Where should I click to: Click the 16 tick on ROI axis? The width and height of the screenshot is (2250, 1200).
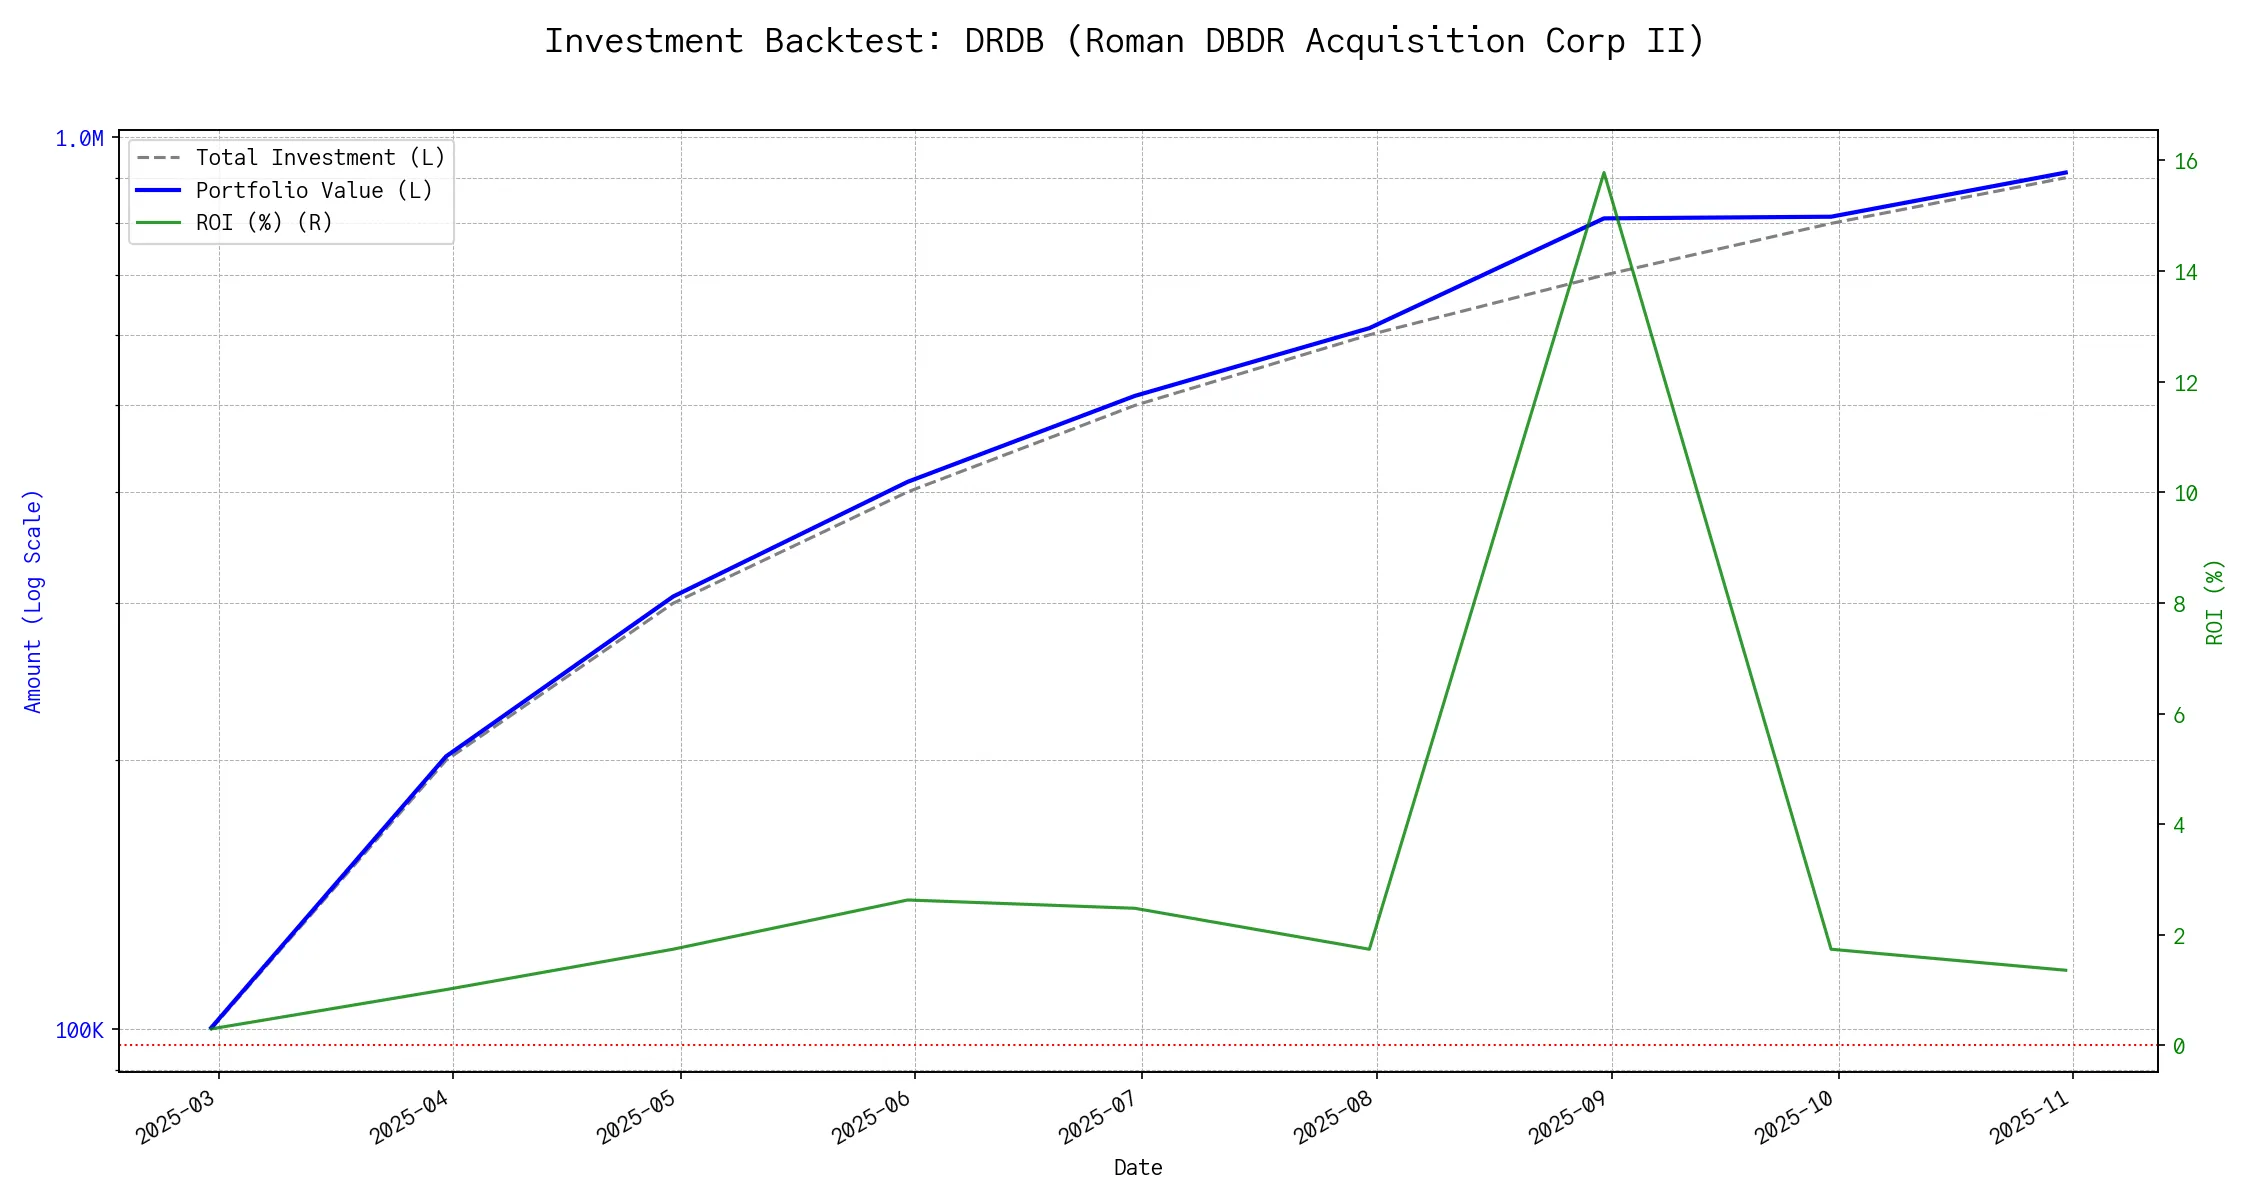click(2185, 162)
